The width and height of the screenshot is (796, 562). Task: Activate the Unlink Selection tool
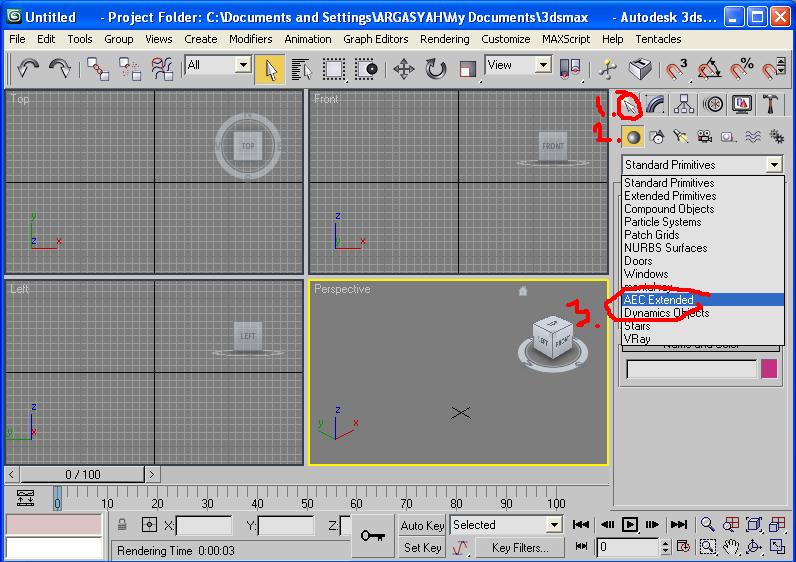tap(130, 69)
